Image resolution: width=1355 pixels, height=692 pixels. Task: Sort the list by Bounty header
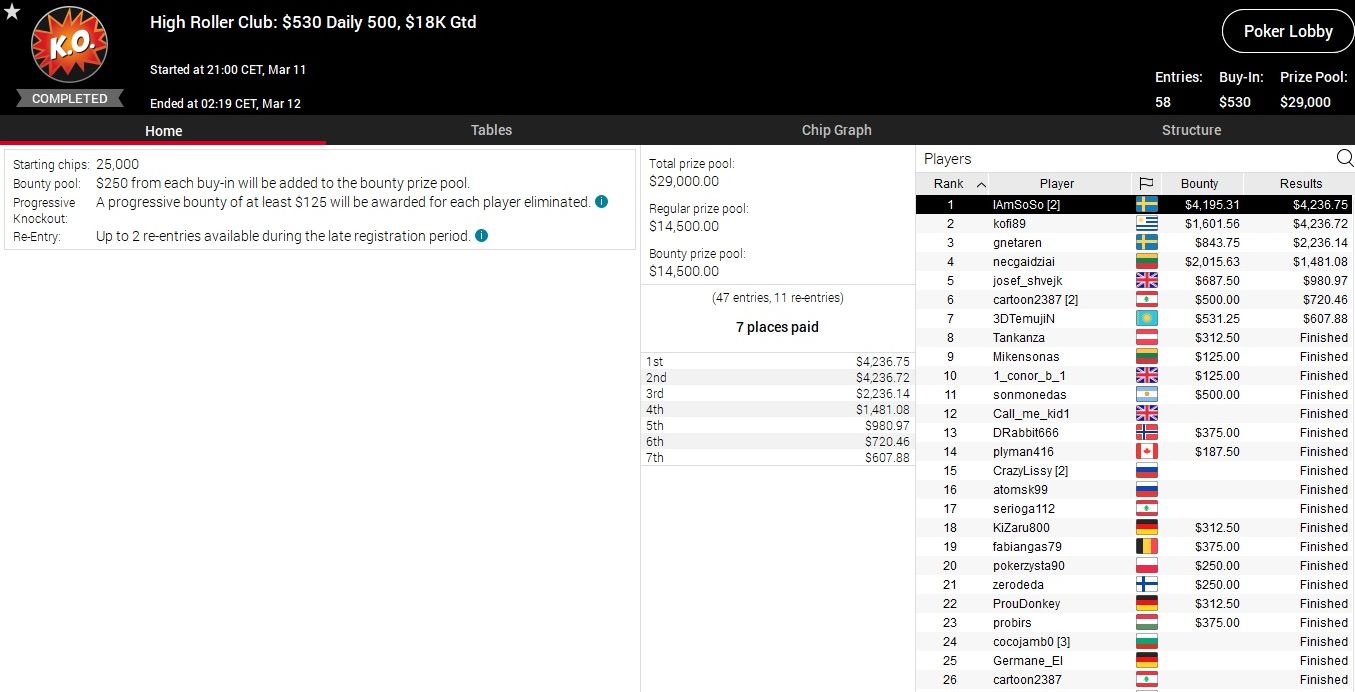click(1199, 184)
